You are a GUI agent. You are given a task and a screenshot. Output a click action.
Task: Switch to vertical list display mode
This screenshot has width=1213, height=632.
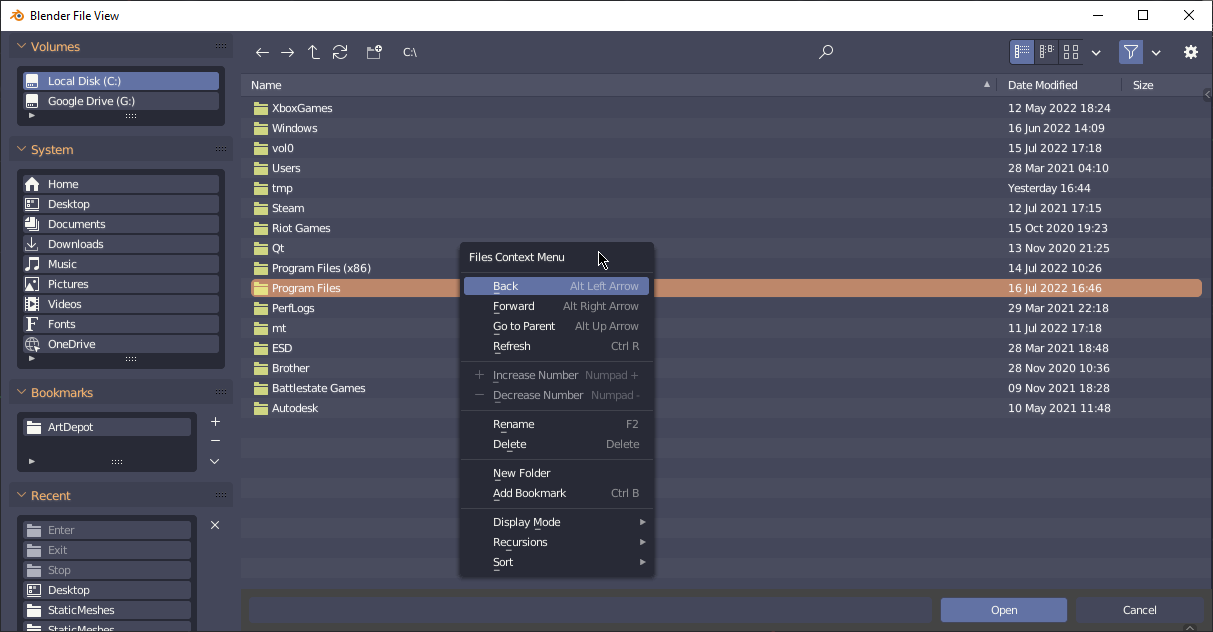click(x=1022, y=52)
